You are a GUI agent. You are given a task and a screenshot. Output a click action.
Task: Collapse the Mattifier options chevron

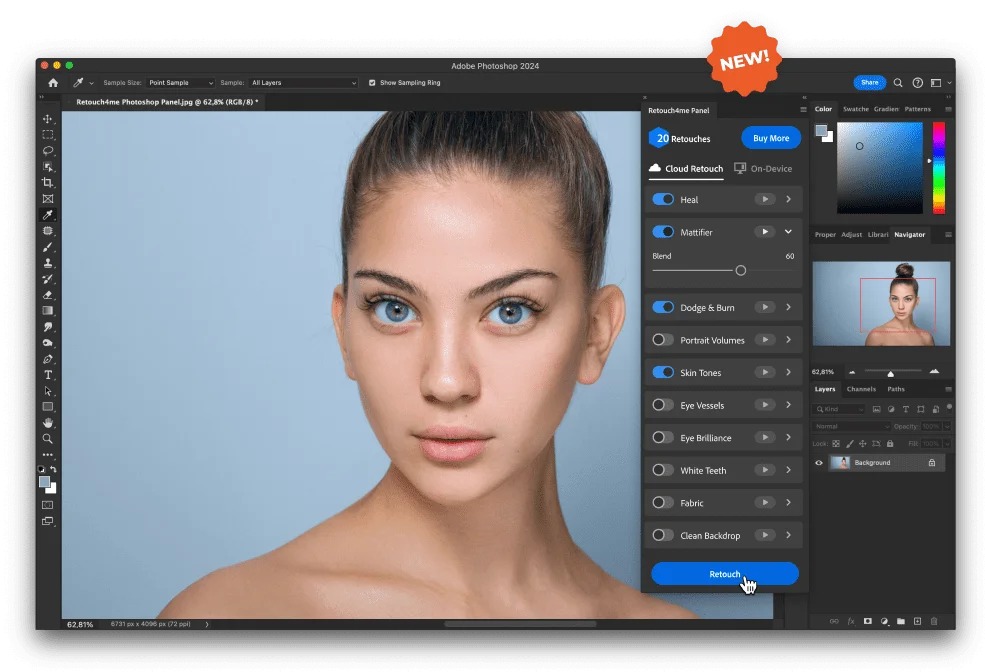tap(788, 232)
